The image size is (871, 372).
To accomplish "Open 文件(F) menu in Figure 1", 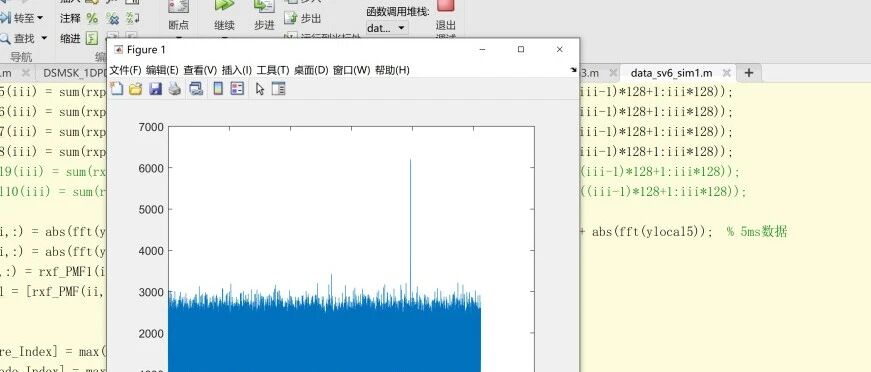I will click(126, 70).
